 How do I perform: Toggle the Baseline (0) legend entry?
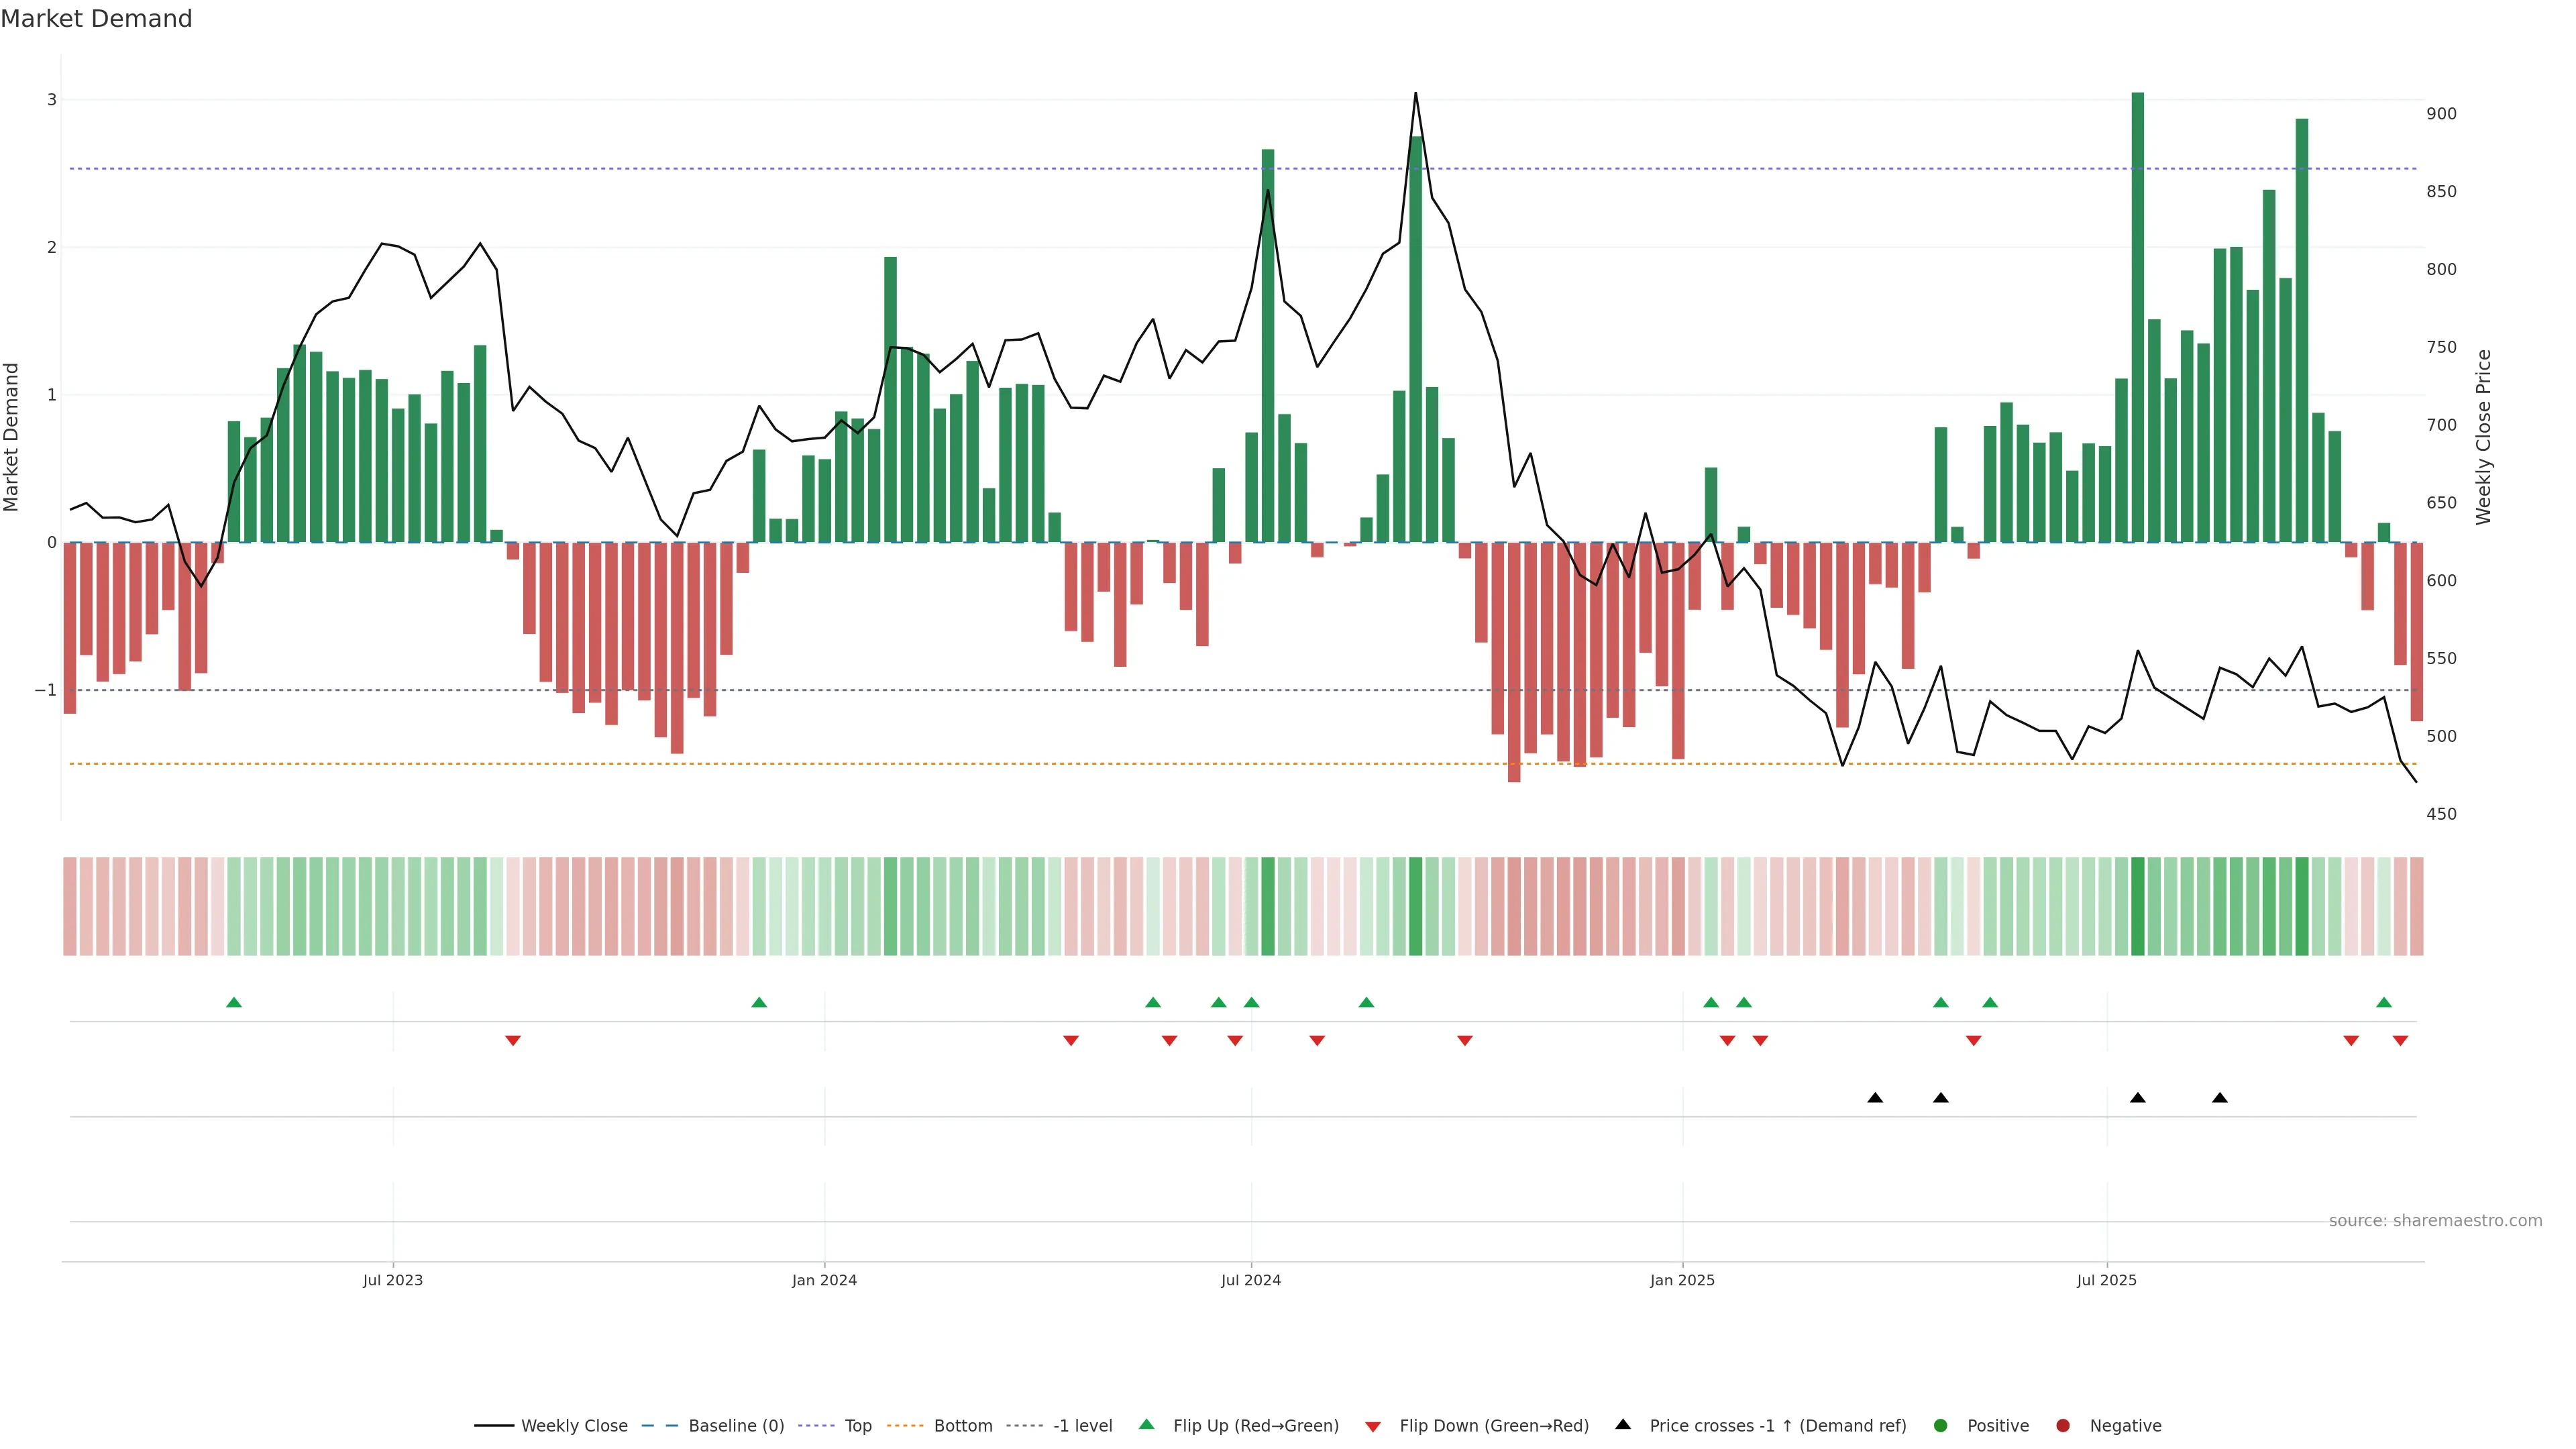click(x=736, y=1426)
